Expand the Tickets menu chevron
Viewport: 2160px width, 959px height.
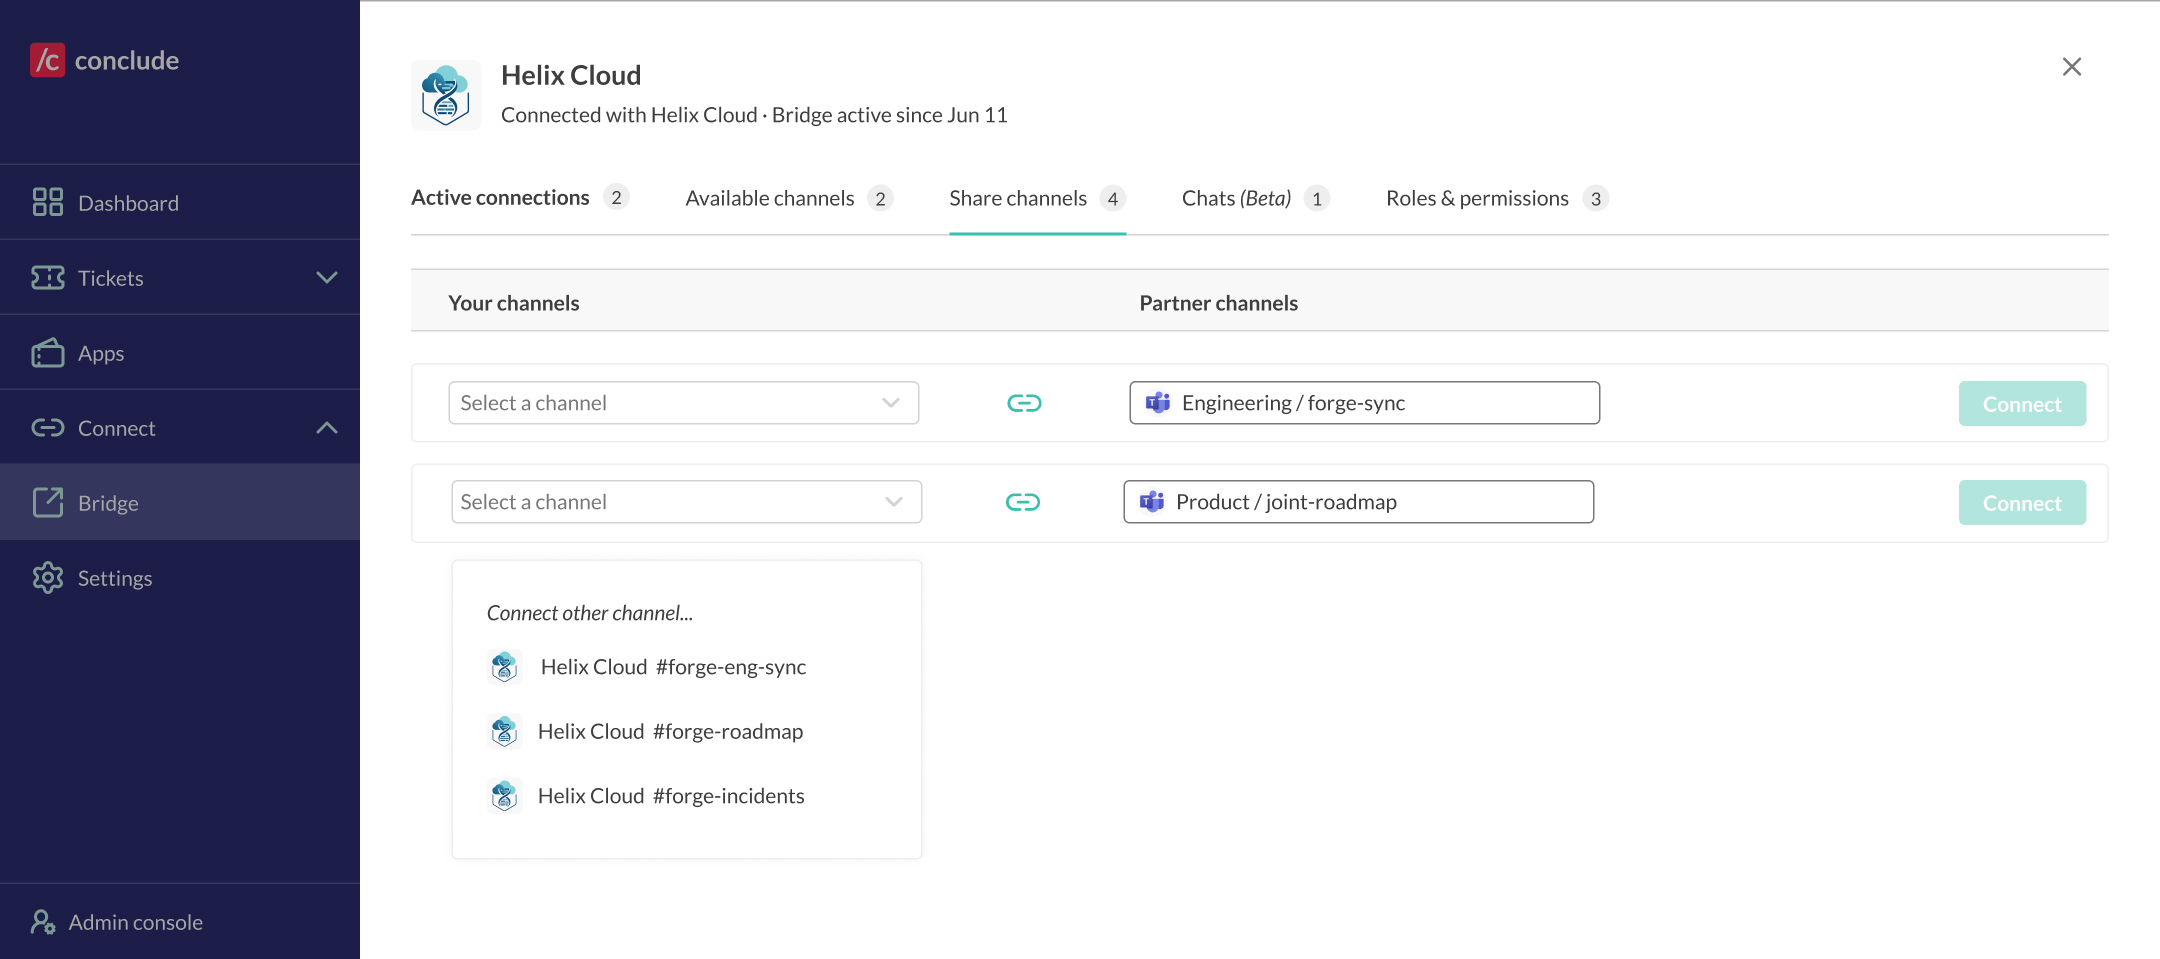(x=327, y=277)
